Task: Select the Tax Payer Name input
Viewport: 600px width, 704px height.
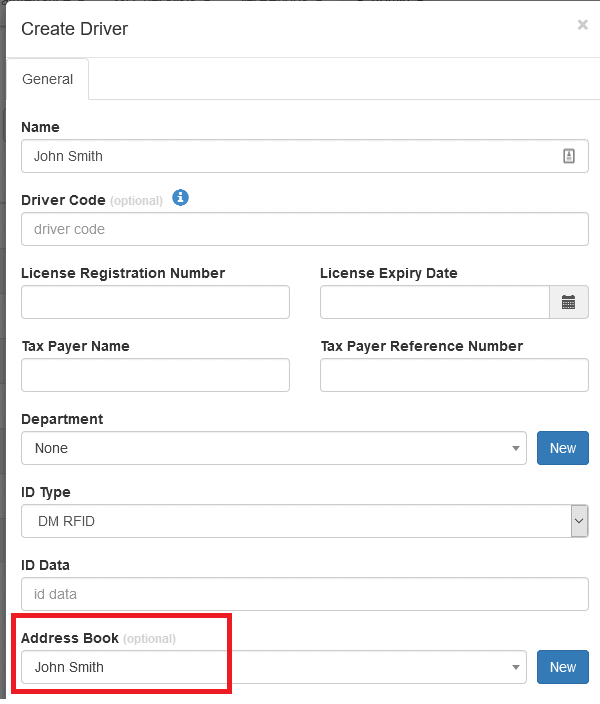Action: pyautogui.click(x=155, y=375)
